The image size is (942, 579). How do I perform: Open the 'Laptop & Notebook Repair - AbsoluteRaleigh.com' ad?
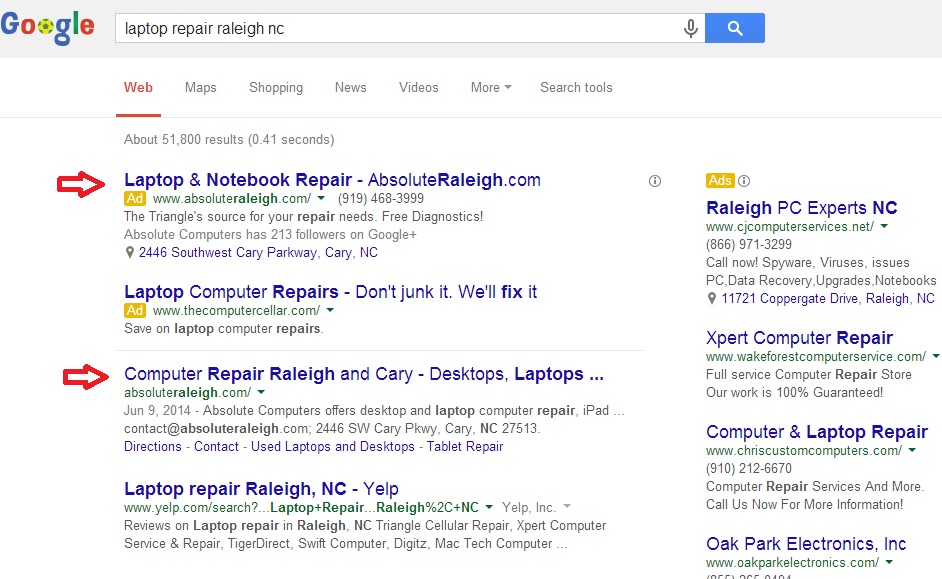332,180
